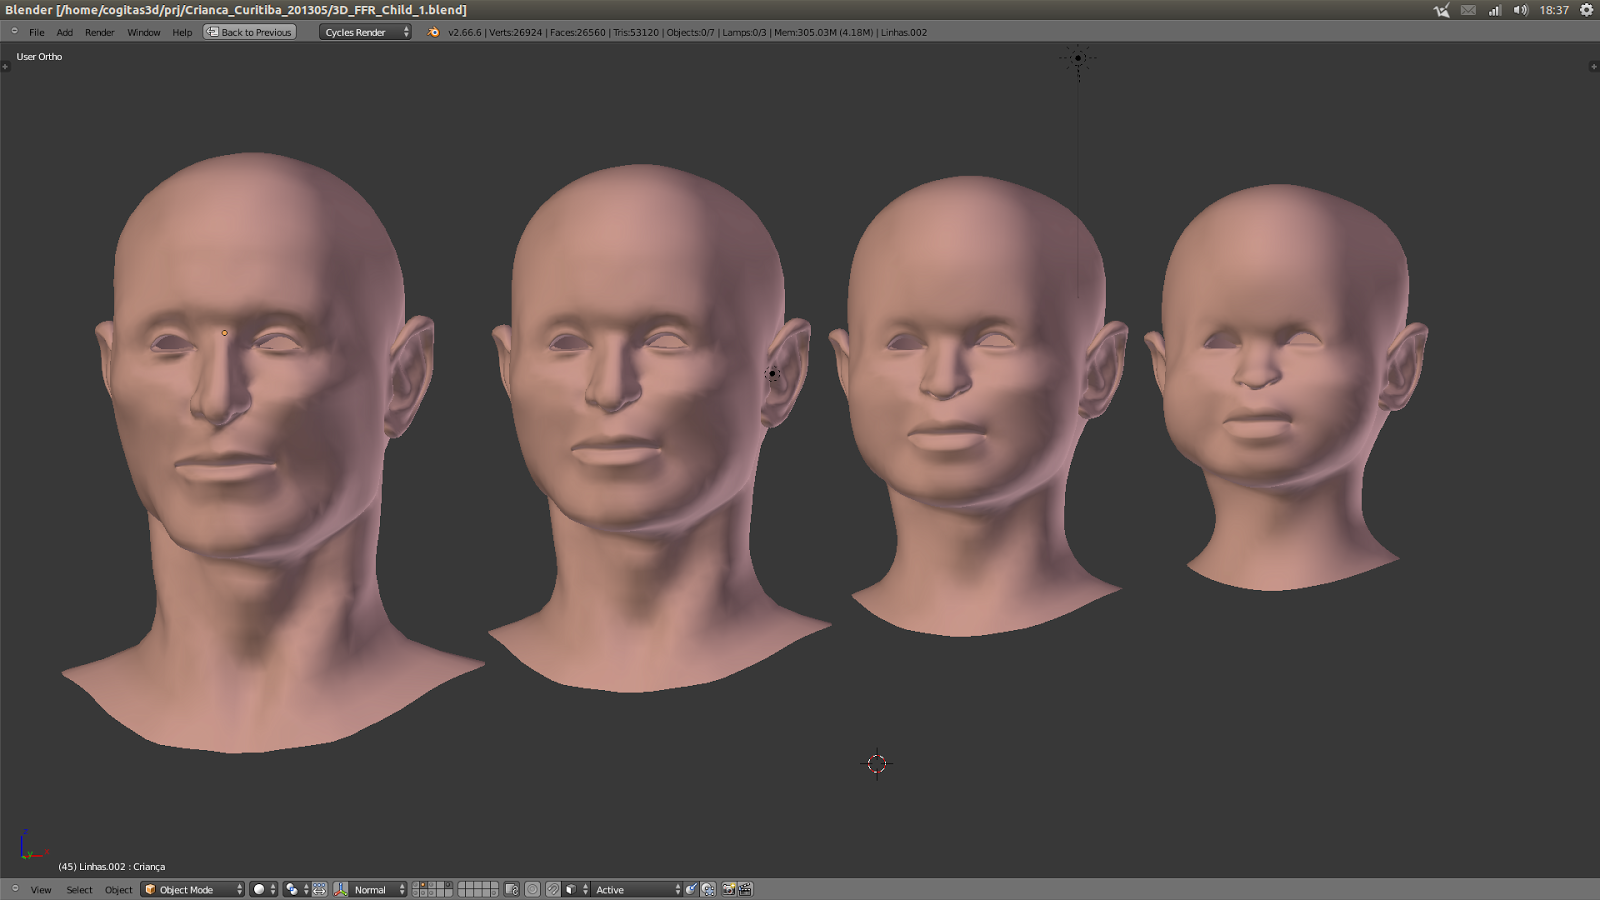Image resolution: width=1600 pixels, height=900 pixels.
Task: Select the Proportional Editing control
Action: tap(533, 889)
